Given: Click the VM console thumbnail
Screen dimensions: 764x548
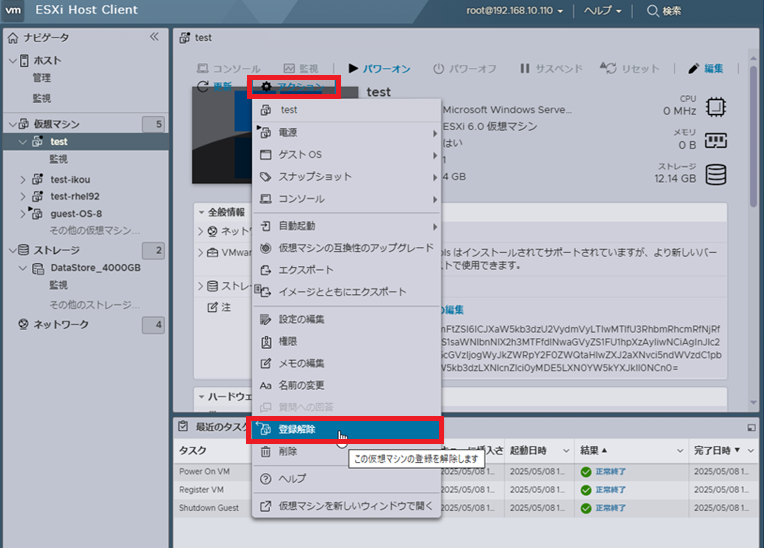Looking at the screenshot, I should [222, 136].
